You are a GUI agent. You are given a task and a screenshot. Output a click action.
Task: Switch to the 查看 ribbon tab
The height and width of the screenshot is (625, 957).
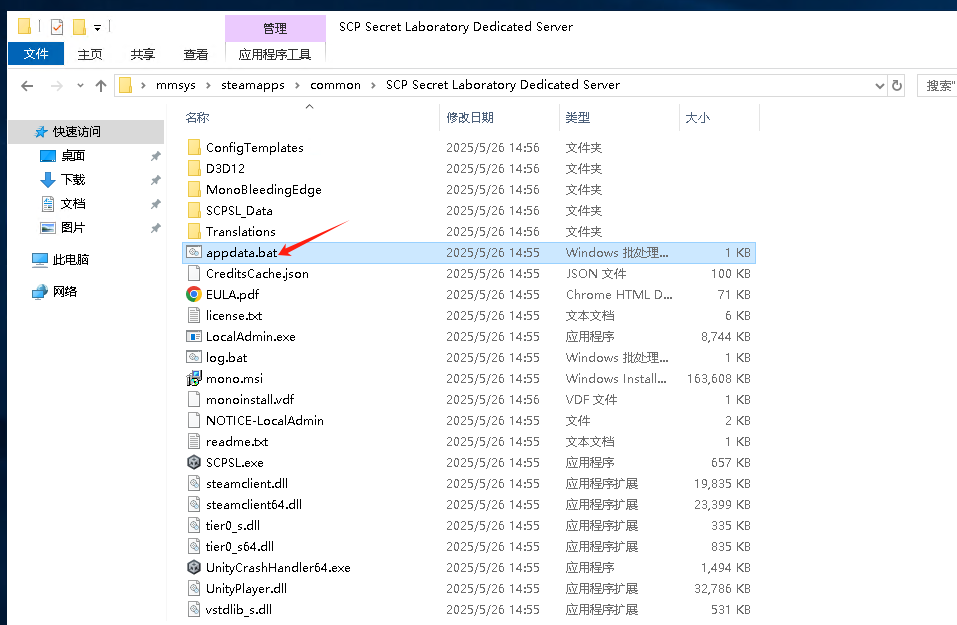click(196, 54)
